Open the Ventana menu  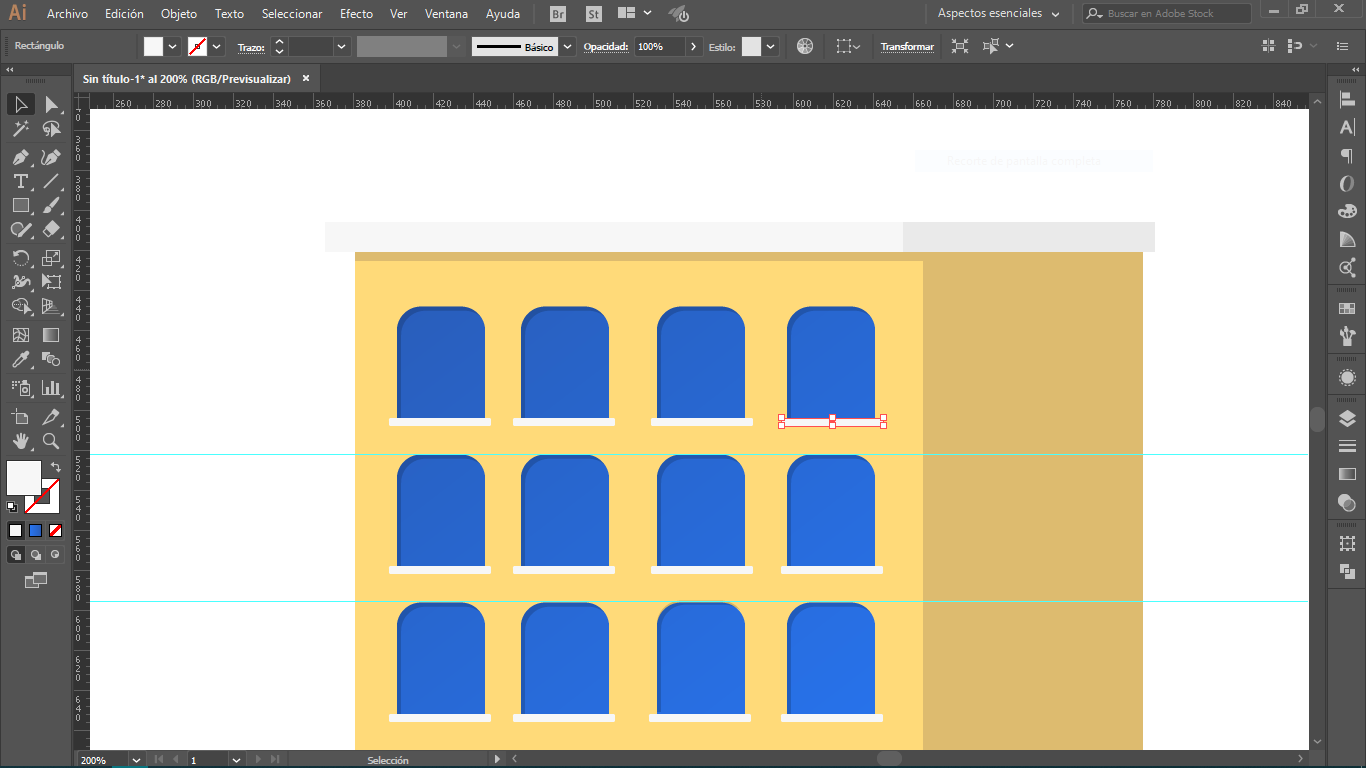tap(446, 14)
